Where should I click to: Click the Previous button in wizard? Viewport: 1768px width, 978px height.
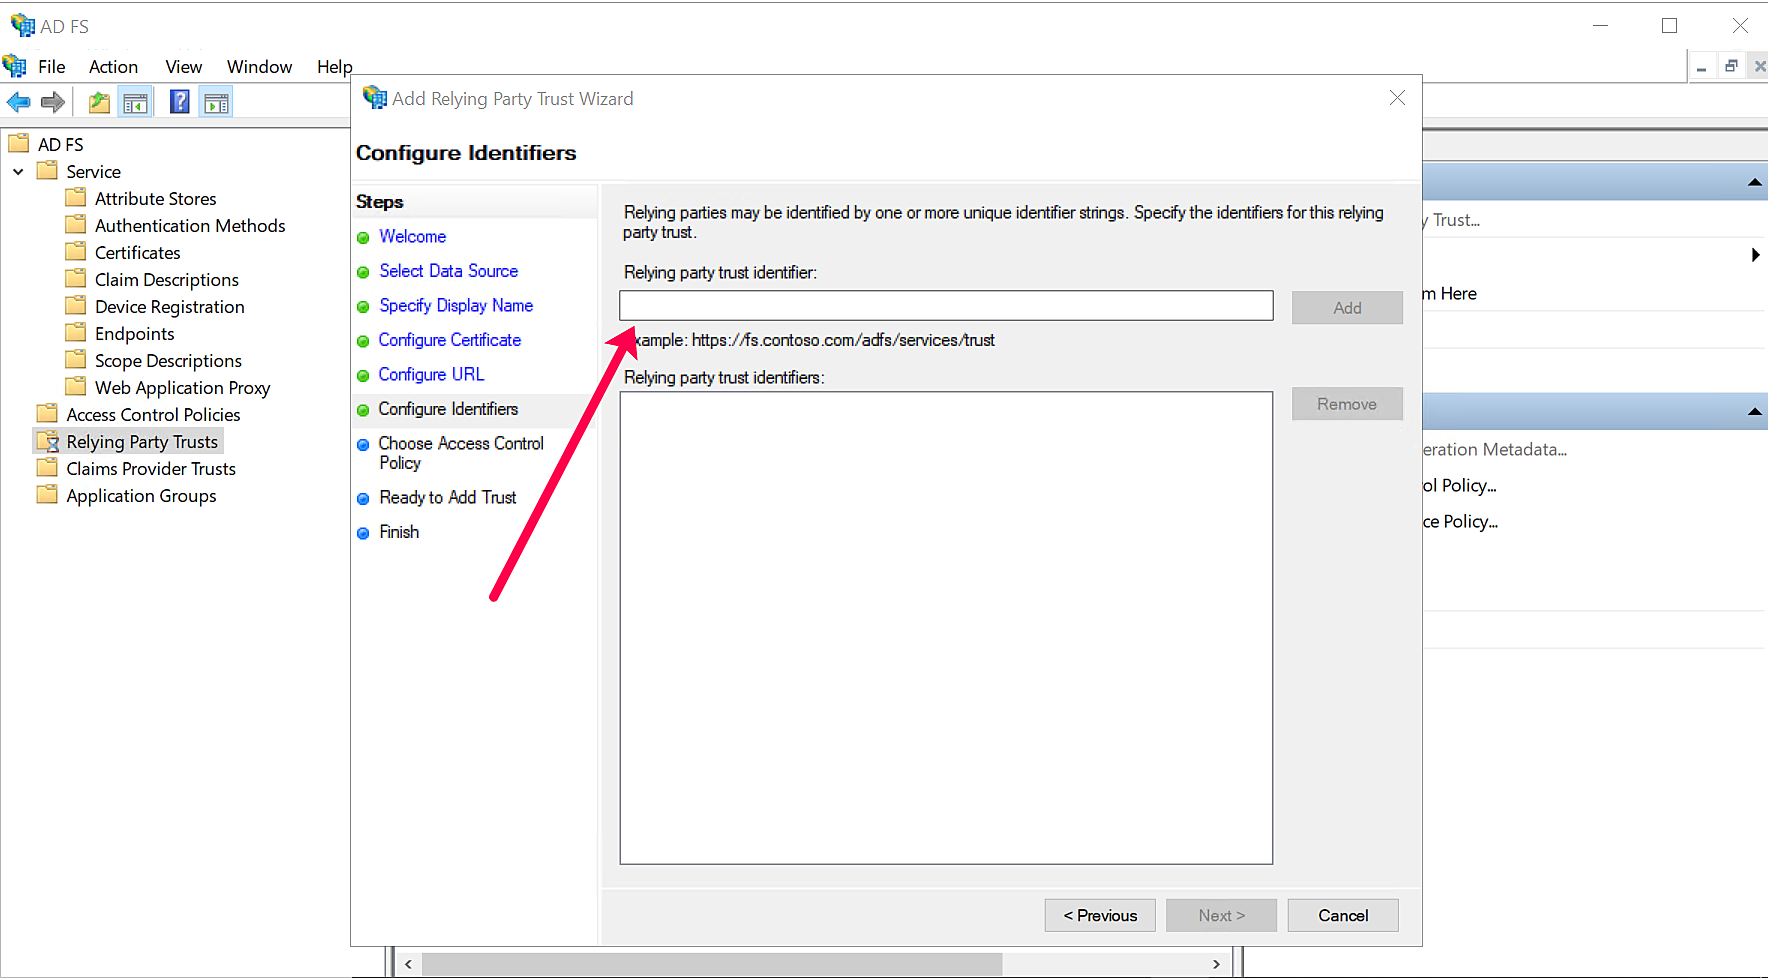point(1100,915)
